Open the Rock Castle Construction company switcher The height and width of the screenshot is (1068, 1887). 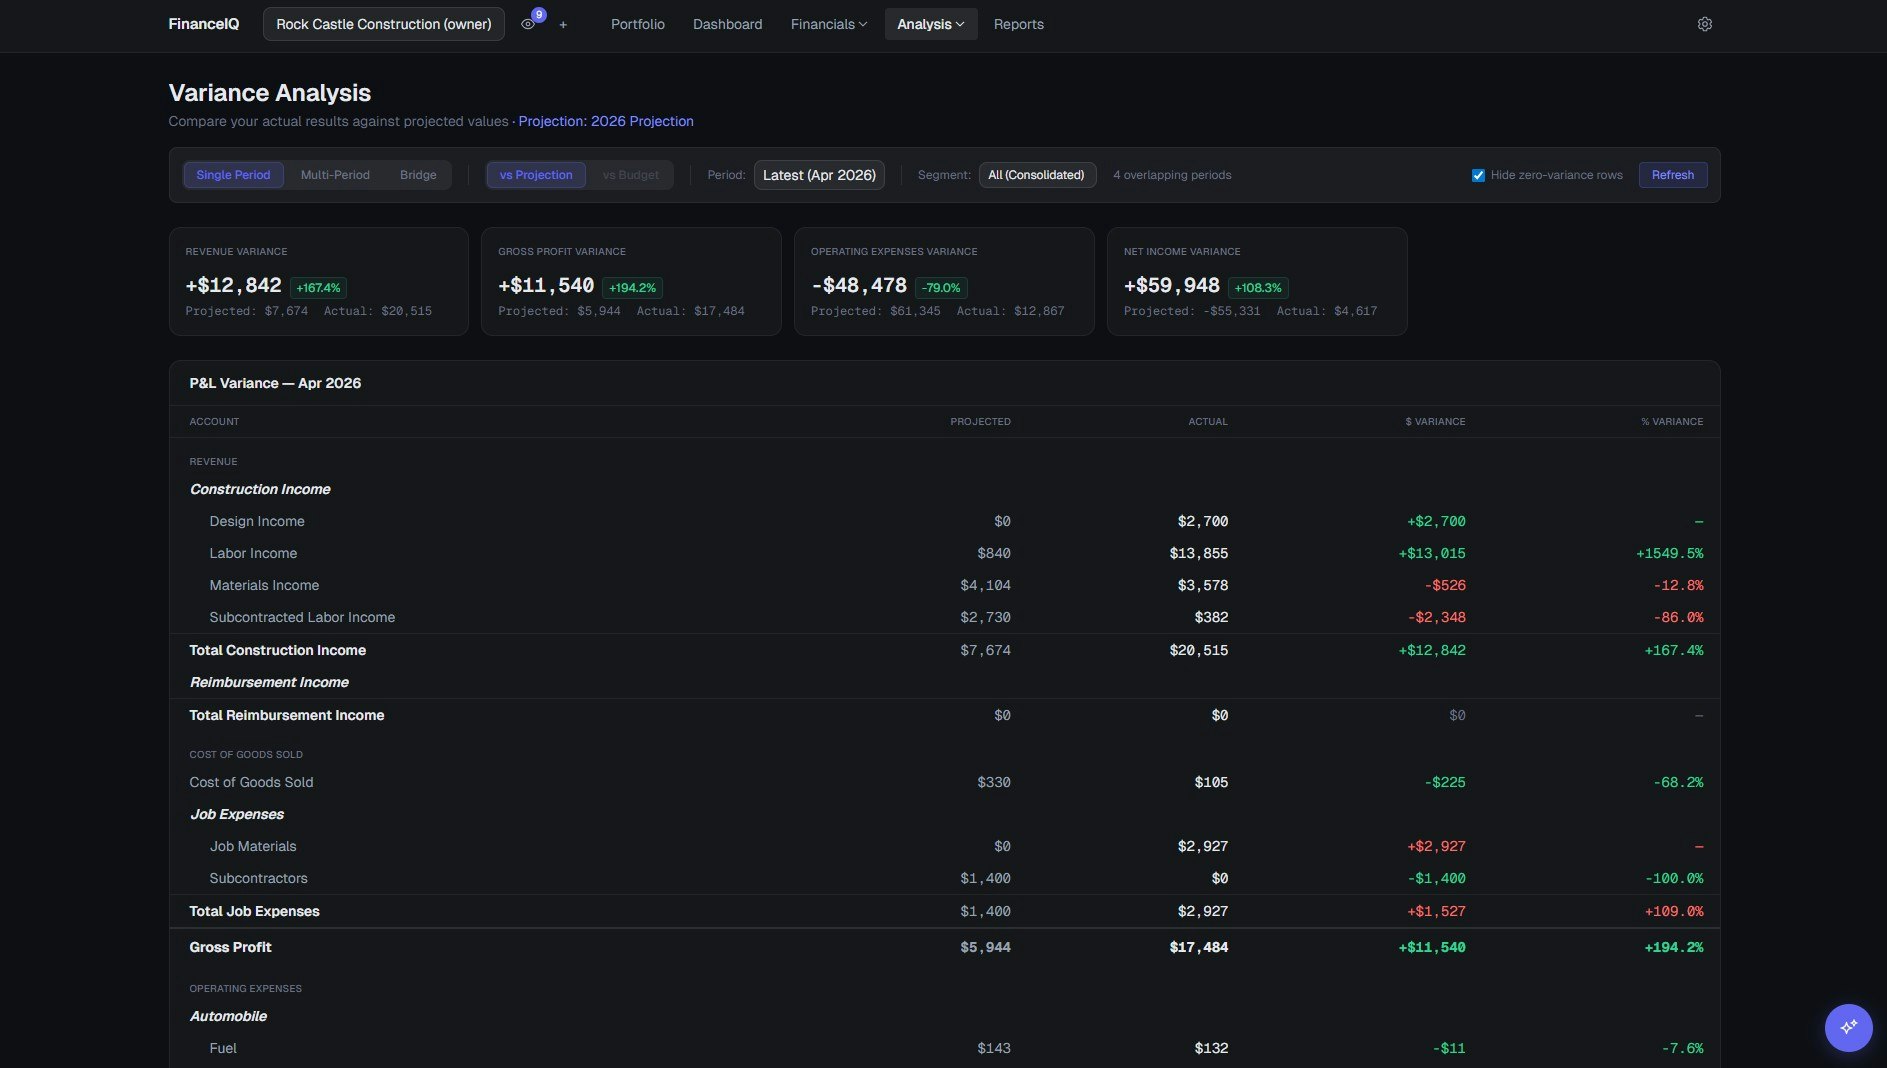[x=383, y=24]
